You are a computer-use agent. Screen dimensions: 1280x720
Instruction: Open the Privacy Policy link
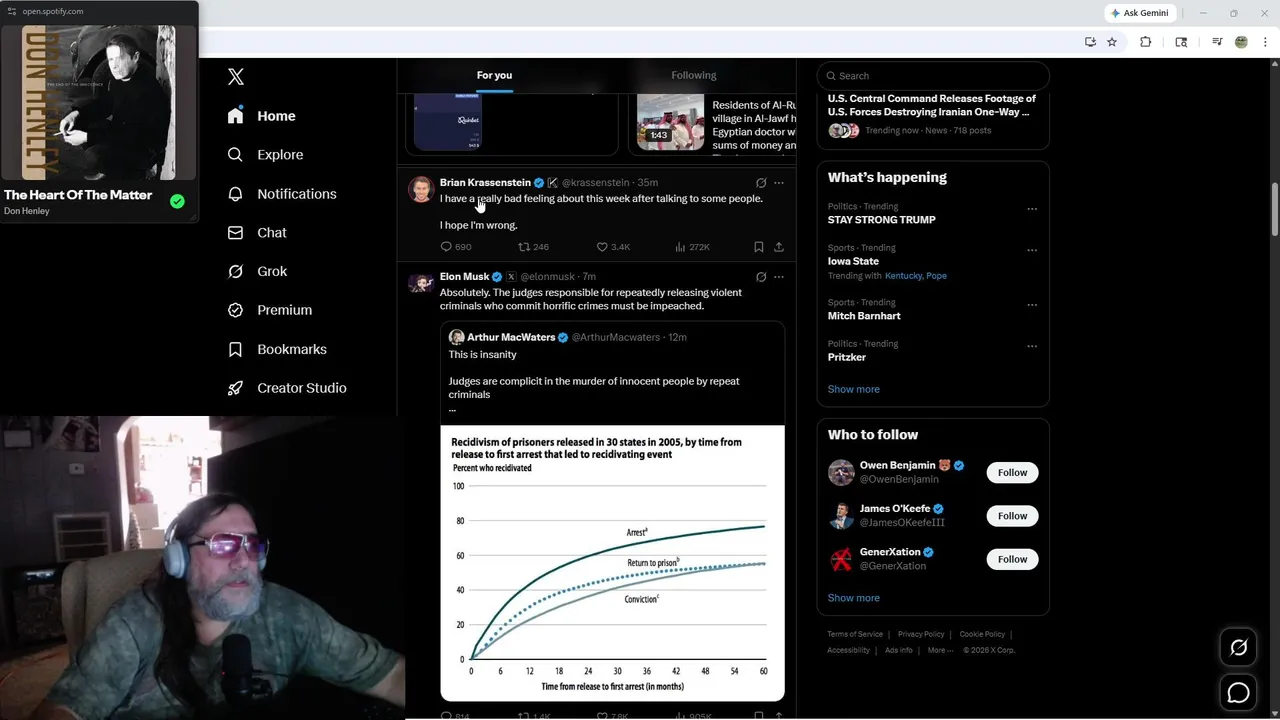coord(921,634)
